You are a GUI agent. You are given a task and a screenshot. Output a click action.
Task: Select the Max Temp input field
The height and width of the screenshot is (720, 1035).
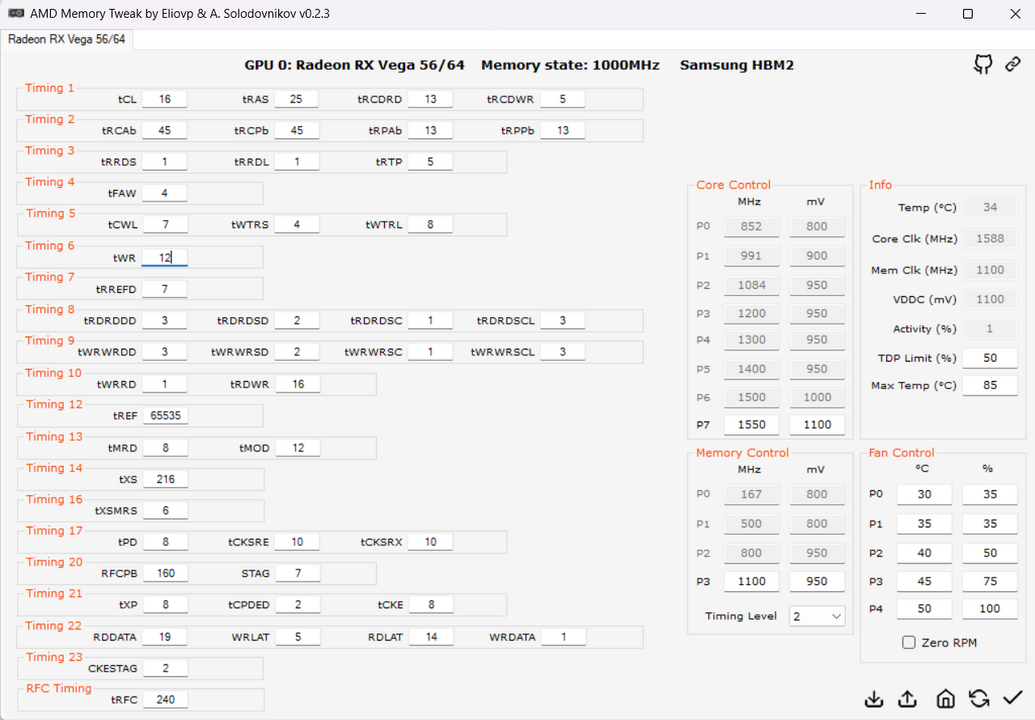989,386
